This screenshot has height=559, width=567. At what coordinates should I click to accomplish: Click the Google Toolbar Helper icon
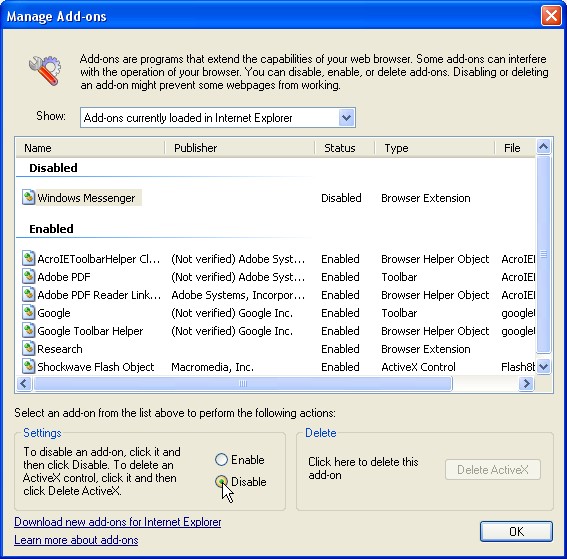pyautogui.click(x=29, y=330)
